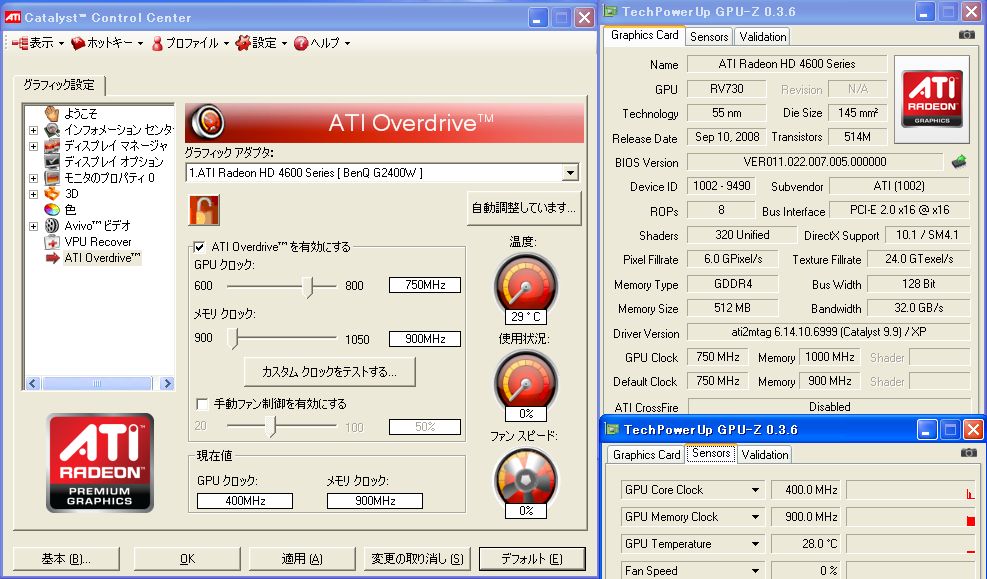Viewport: 987px width, 579px height.
Task: Click GPU-Z Sensors window title icon
Action: click(612, 429)
